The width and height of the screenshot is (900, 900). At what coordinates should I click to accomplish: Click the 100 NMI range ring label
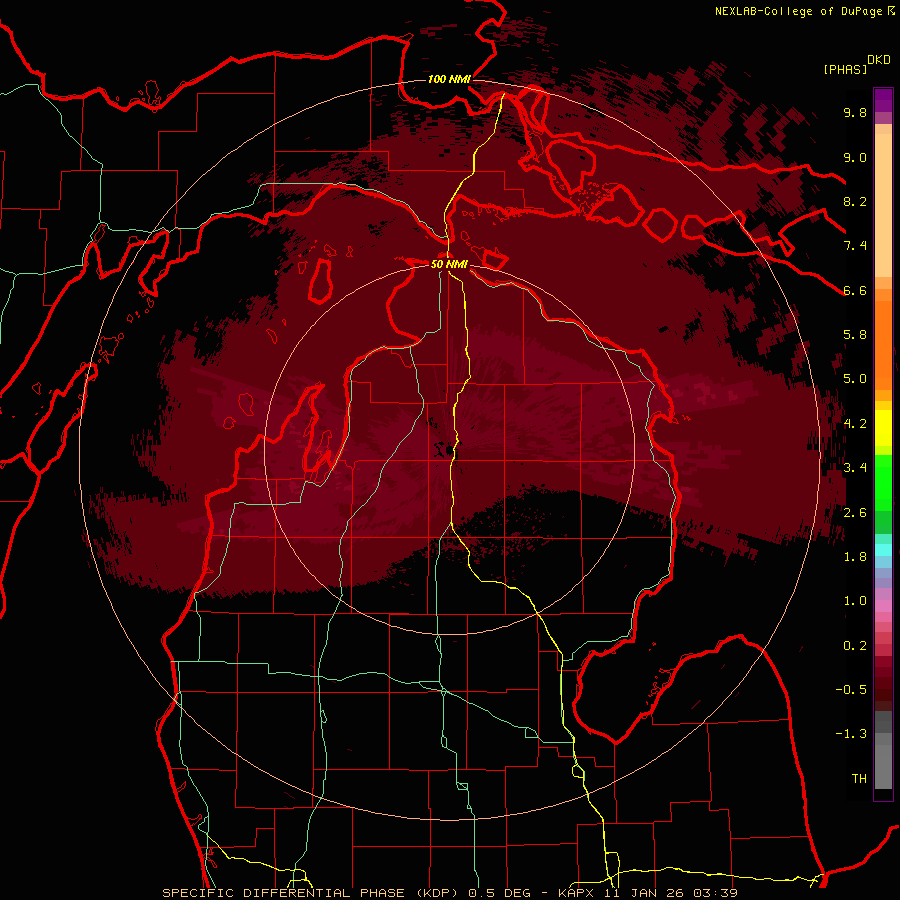tap(449, 79)
